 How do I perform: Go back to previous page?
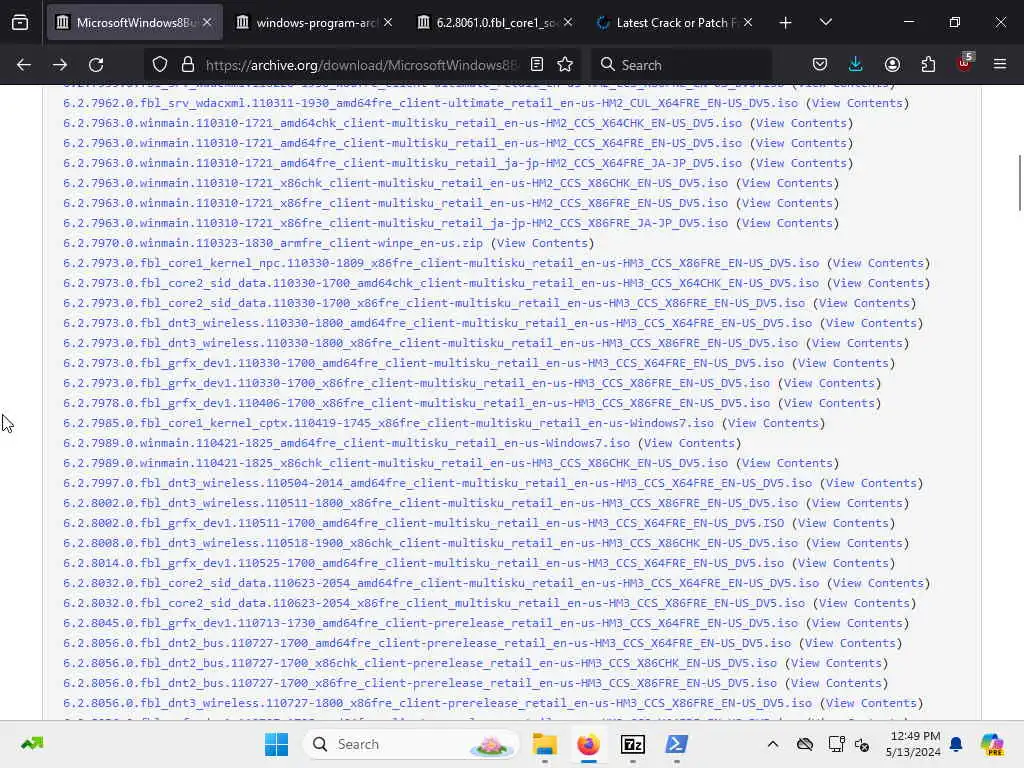point(24,65)
